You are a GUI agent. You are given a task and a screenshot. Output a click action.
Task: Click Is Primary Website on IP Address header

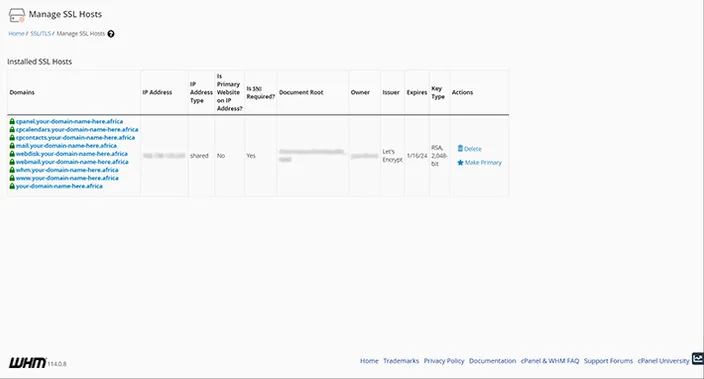[229, 92]
